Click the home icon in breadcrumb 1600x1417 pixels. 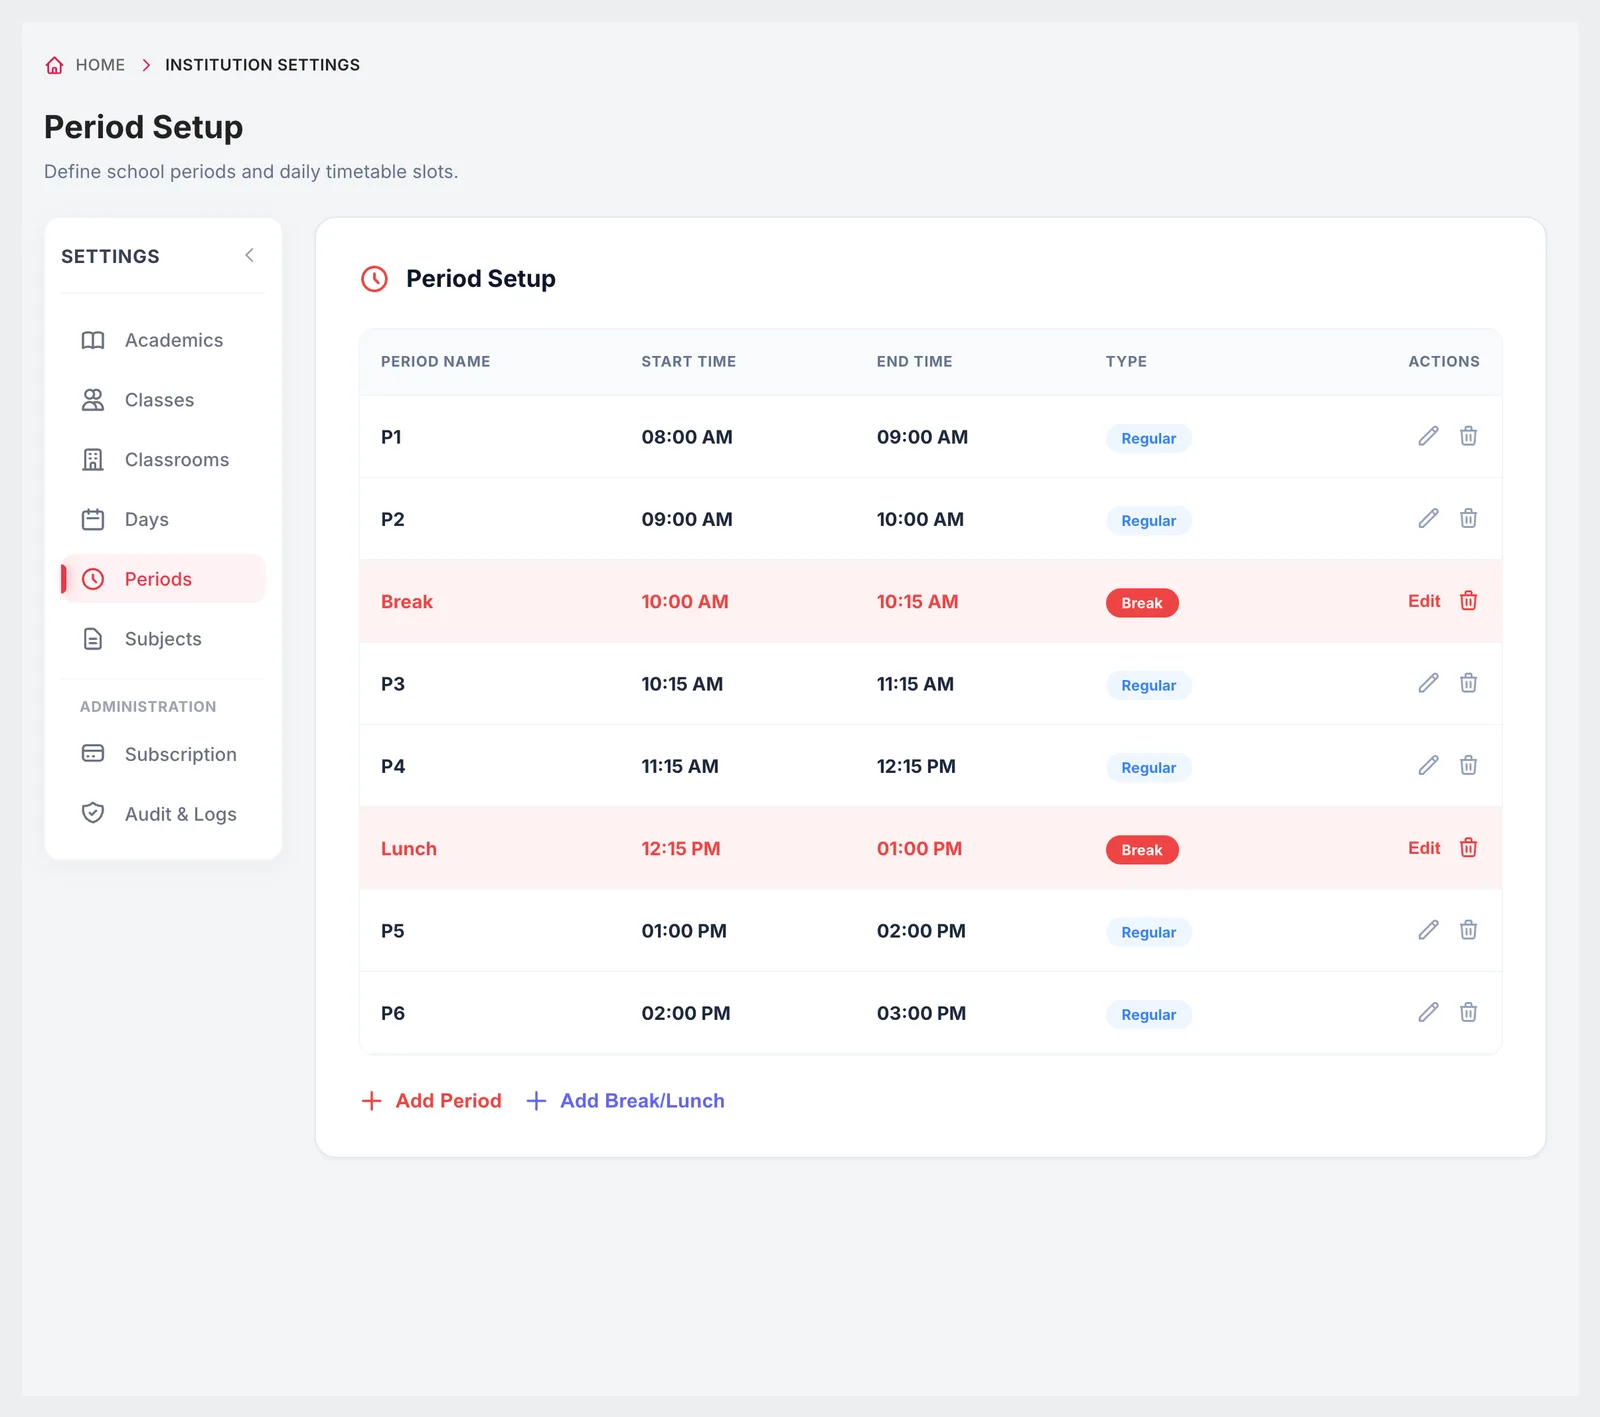click(x=55, y=65)
